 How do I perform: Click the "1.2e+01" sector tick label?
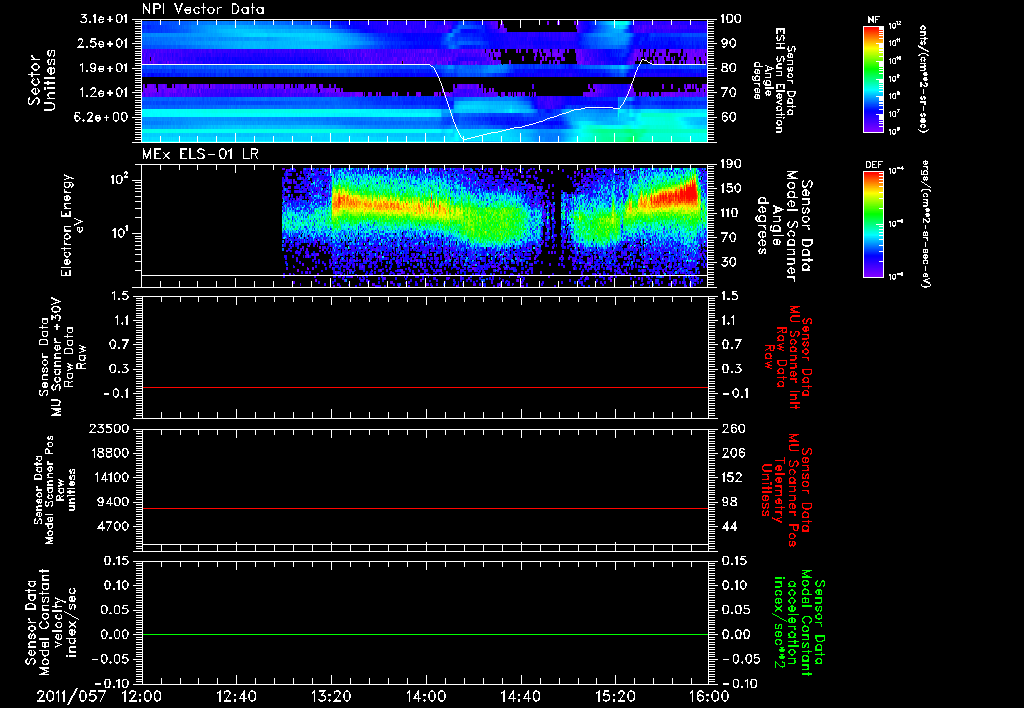pyautogui.click(x=104, y=93)
